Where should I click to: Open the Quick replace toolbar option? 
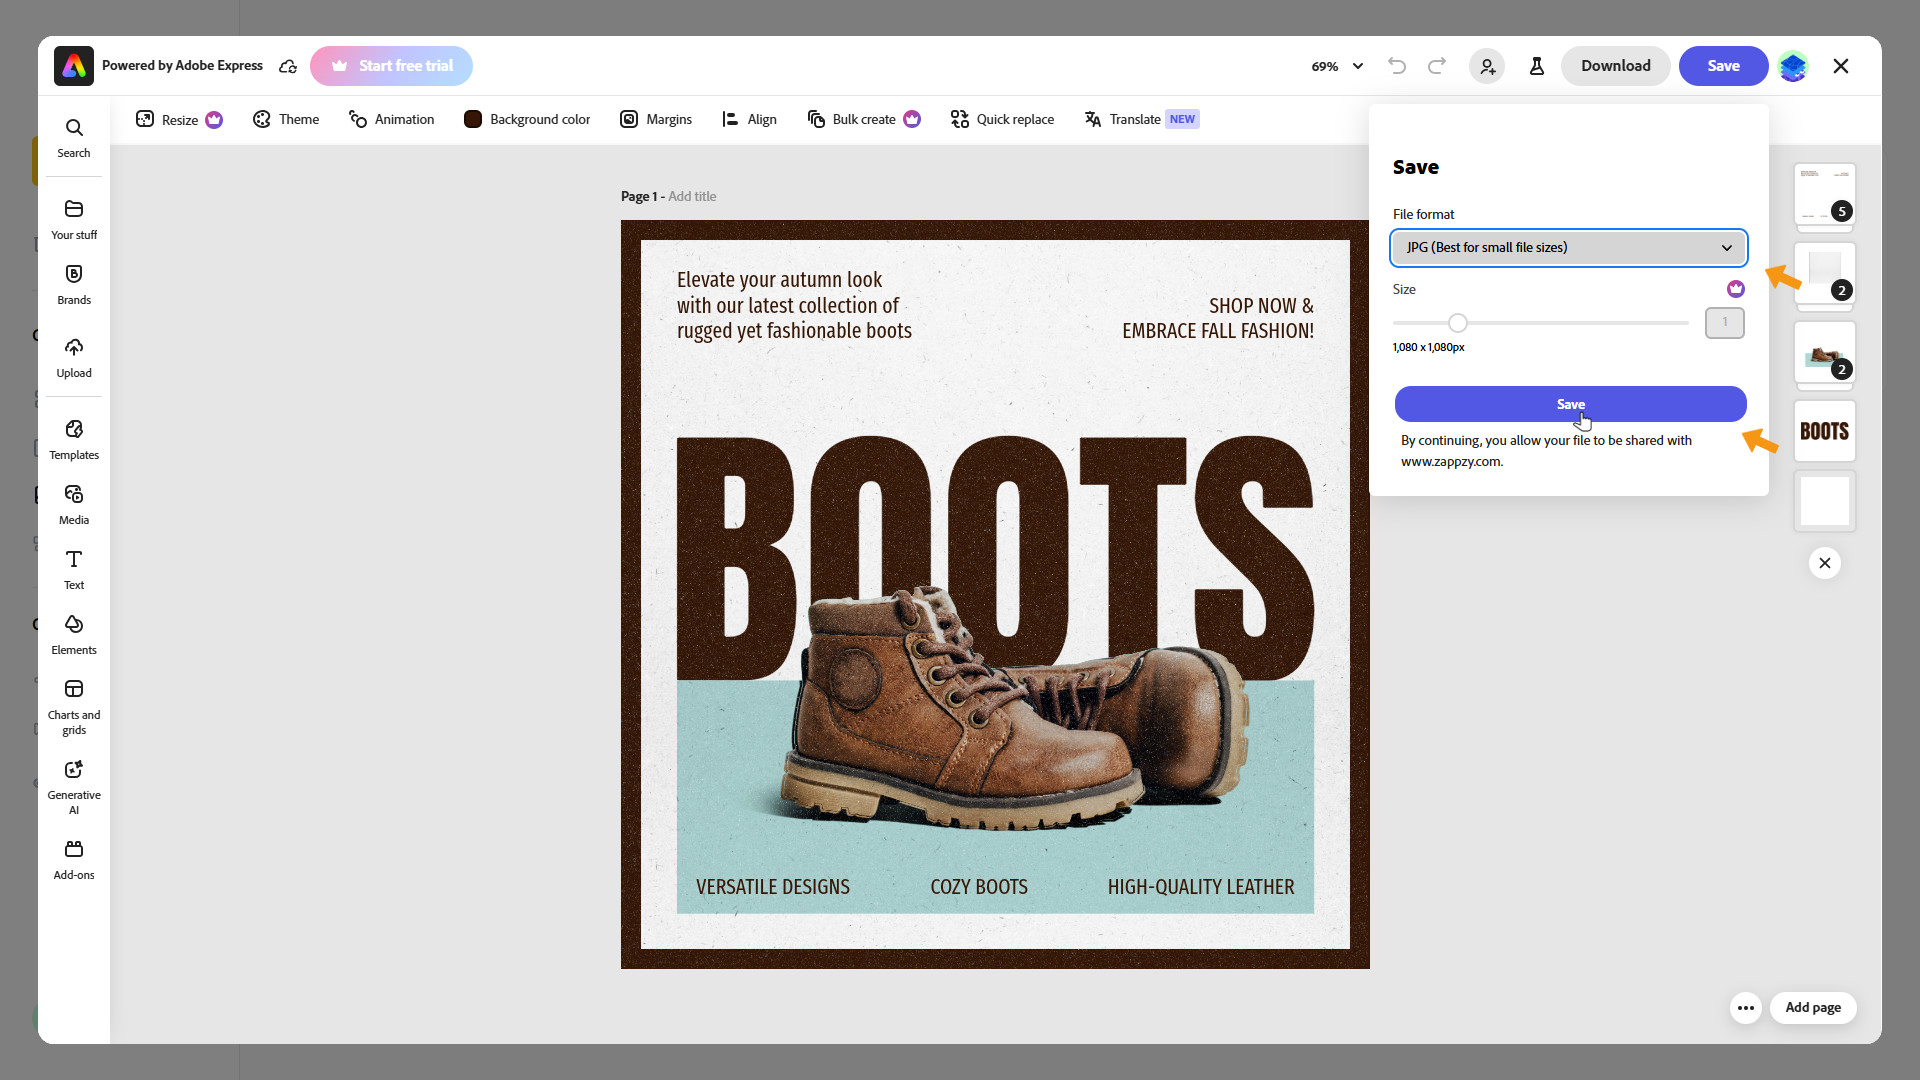click(x=1002, y=119)
